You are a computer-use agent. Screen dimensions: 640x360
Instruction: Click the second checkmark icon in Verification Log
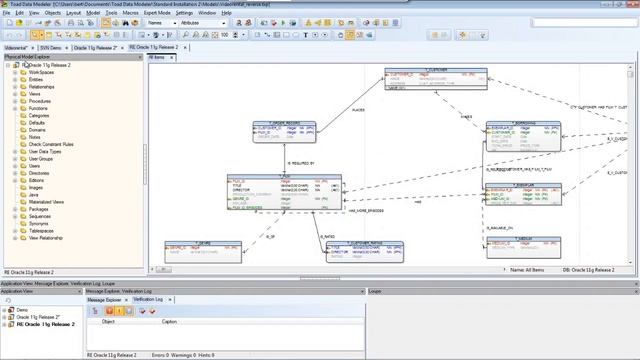tap(152, 311)
